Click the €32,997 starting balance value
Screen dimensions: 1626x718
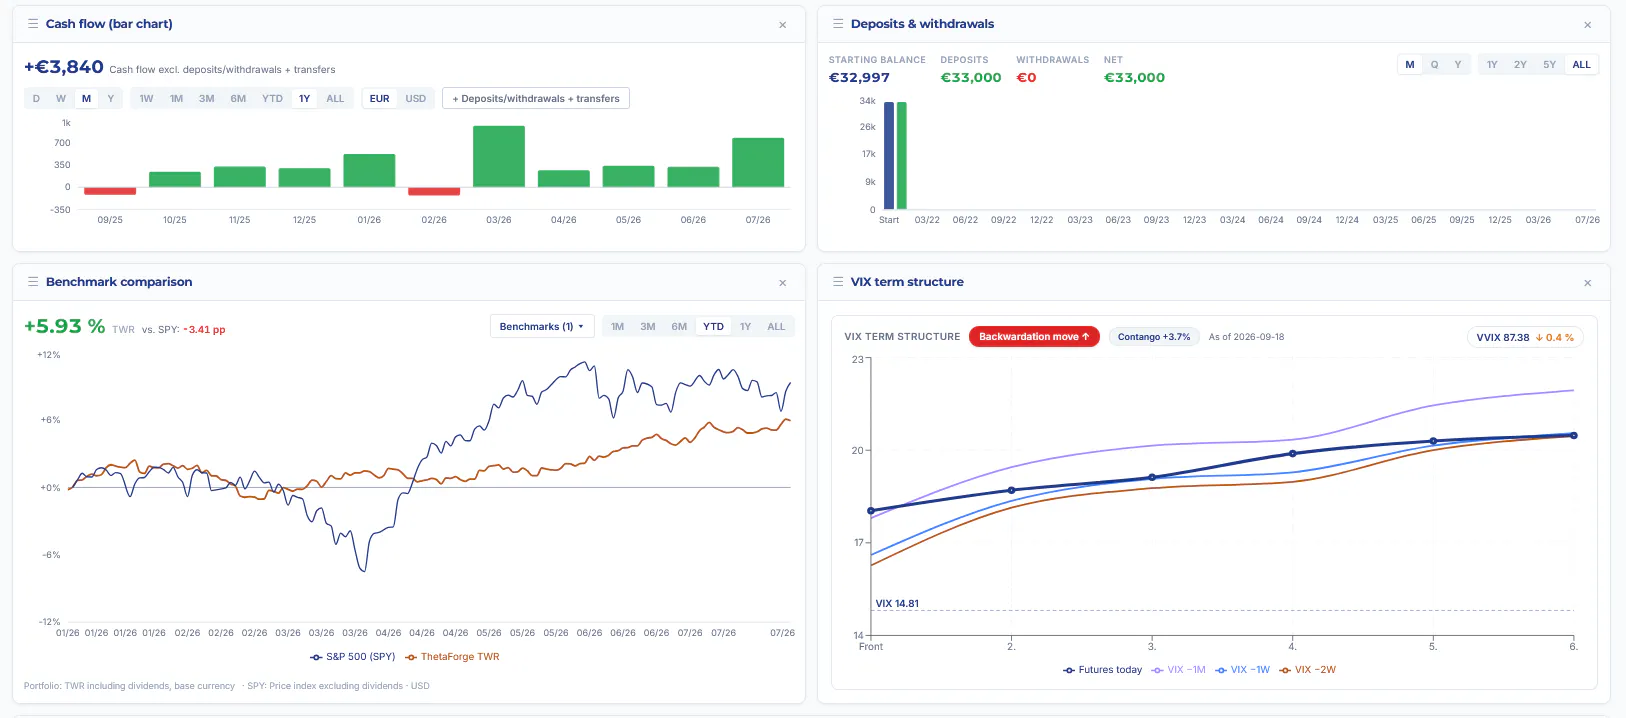859,78
